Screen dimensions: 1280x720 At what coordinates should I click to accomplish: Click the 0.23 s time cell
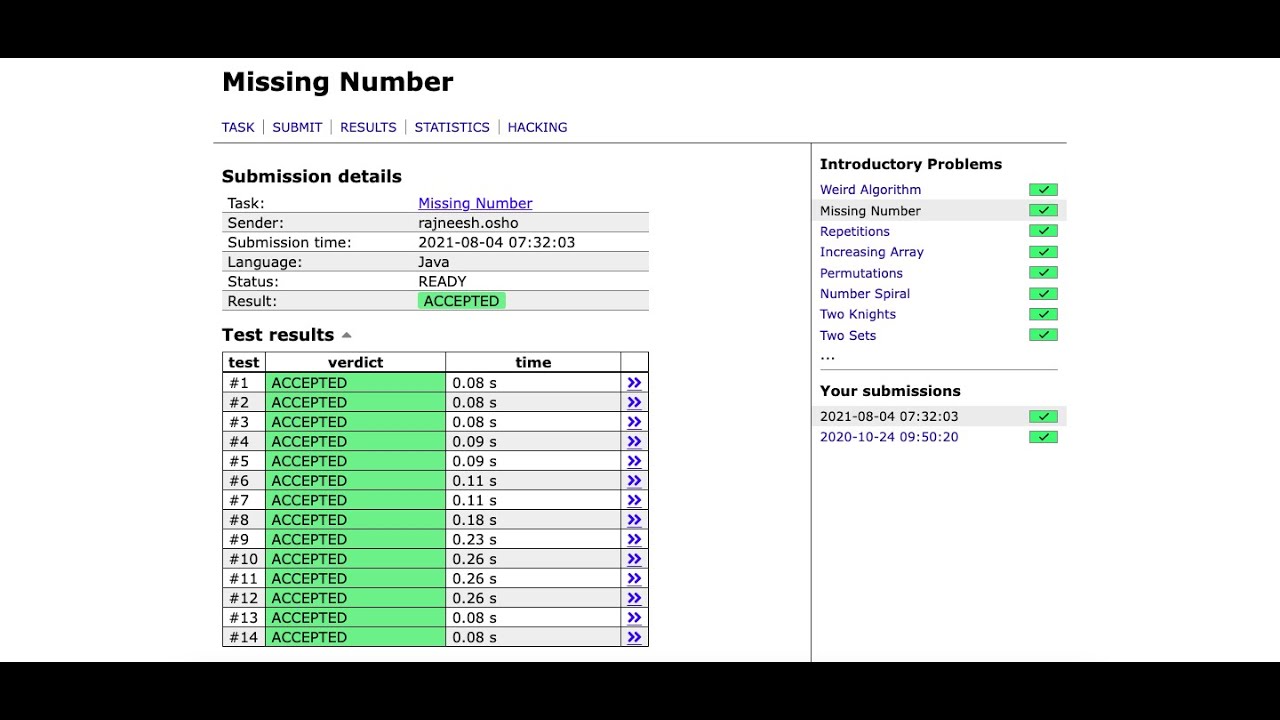pos(533,539)
